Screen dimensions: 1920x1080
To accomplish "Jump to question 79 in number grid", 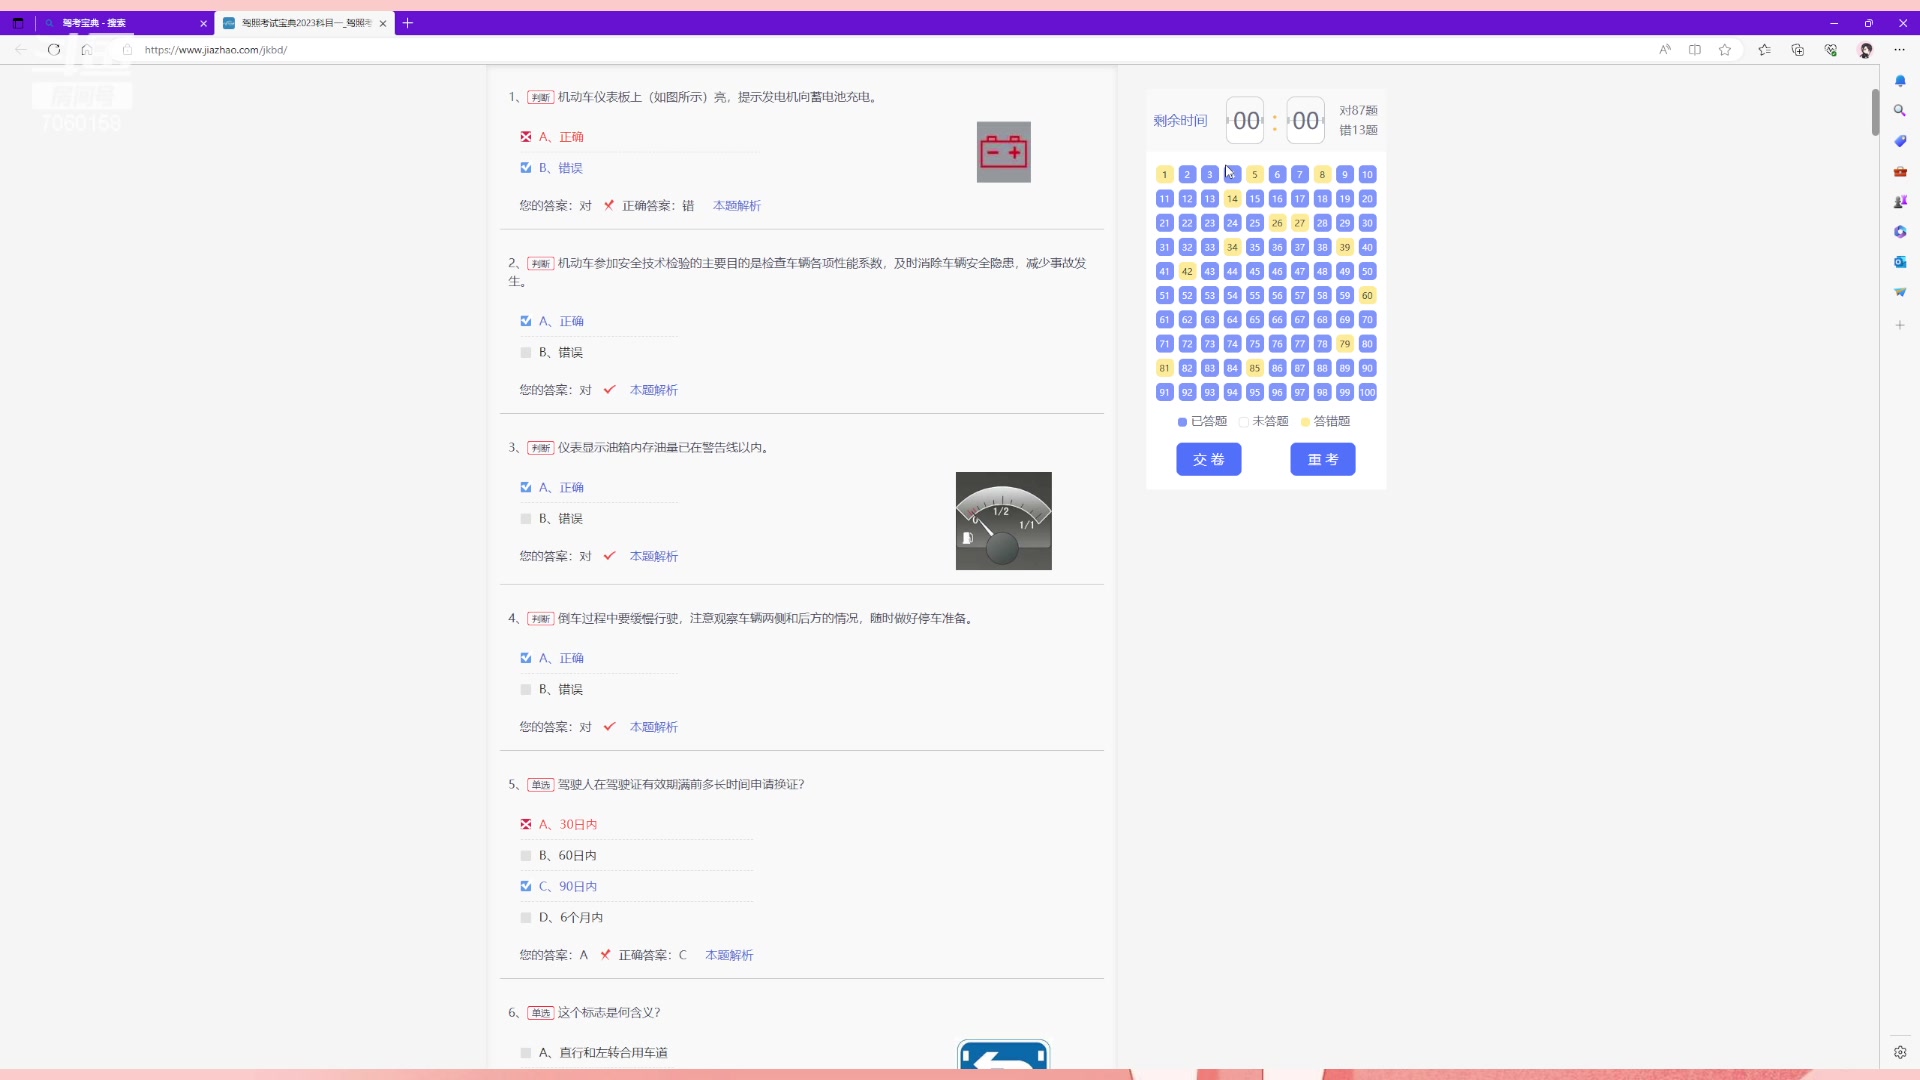I will (x=1344, y=343).
